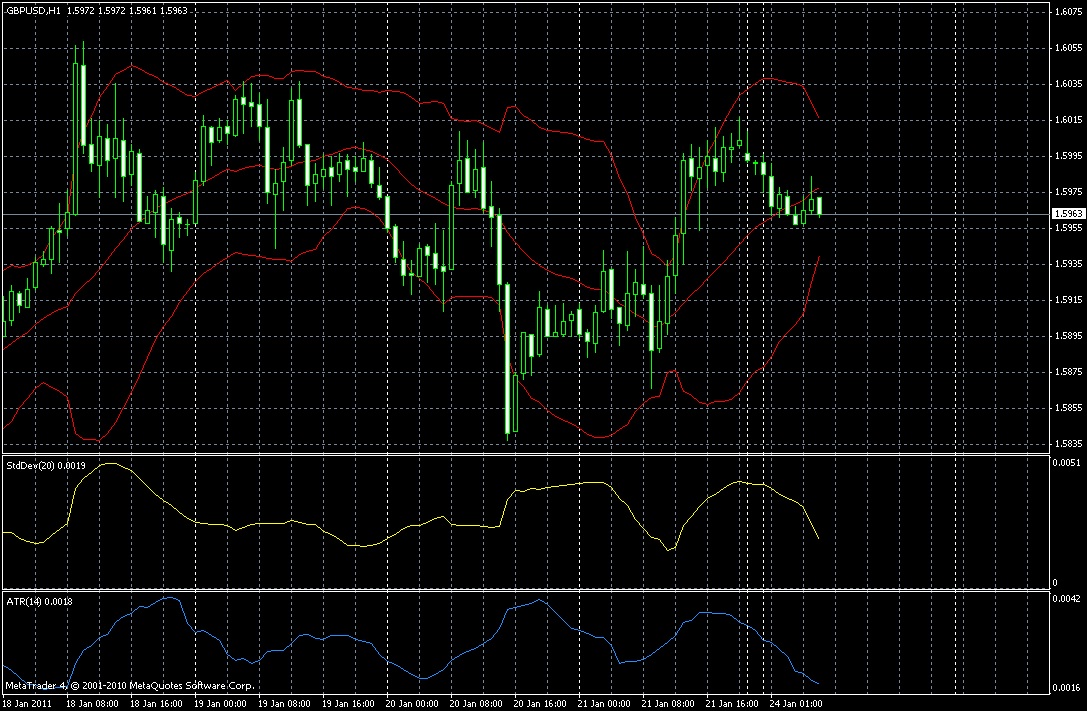
Task: Click the 18 Jan 2011 date label
Action: [28, 704]
